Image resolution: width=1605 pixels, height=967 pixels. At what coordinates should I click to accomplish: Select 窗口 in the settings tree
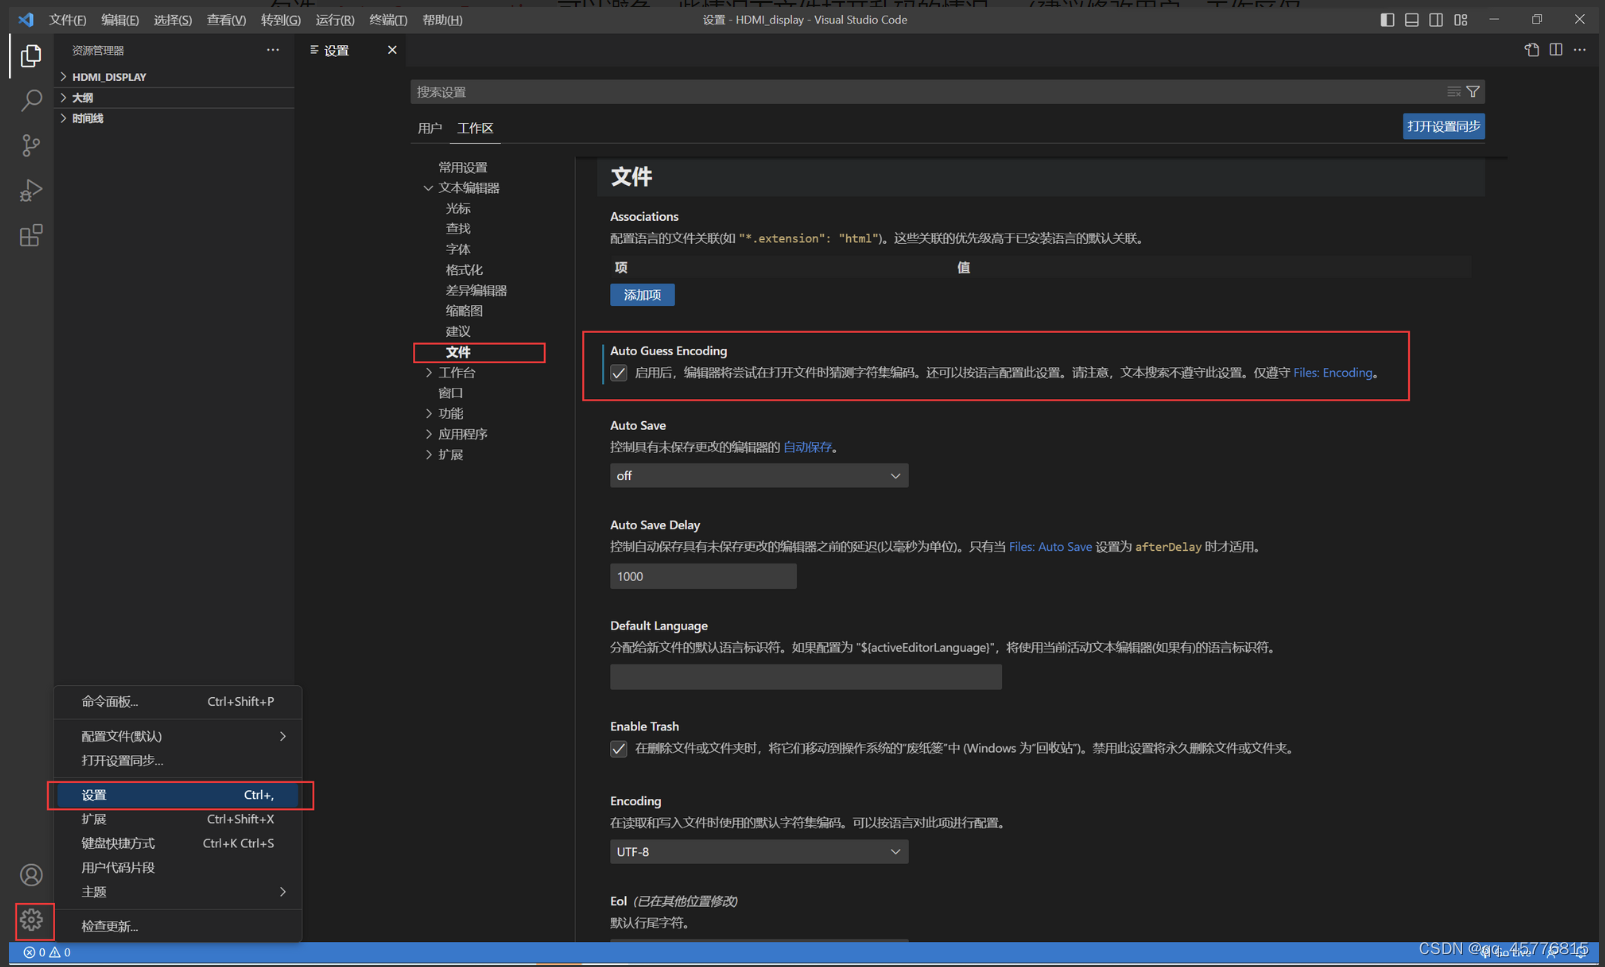click(451, 393)
